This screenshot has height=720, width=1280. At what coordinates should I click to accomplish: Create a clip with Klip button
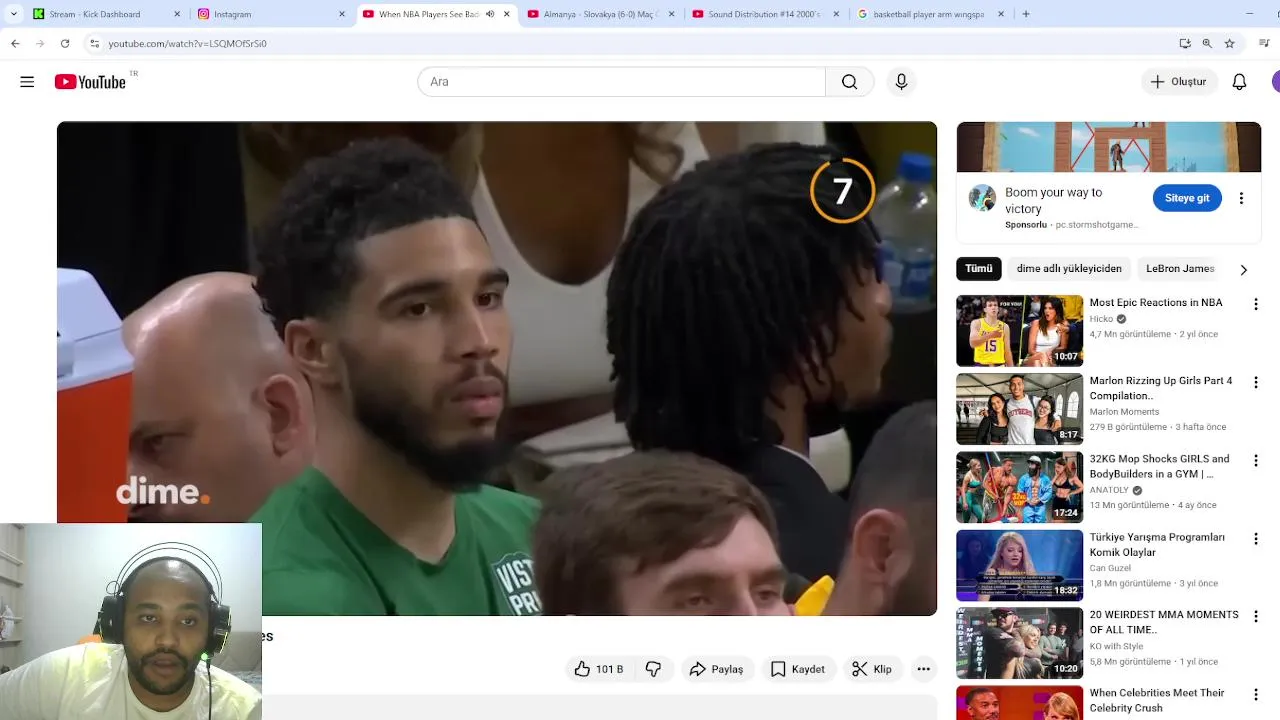pos(872,669)
